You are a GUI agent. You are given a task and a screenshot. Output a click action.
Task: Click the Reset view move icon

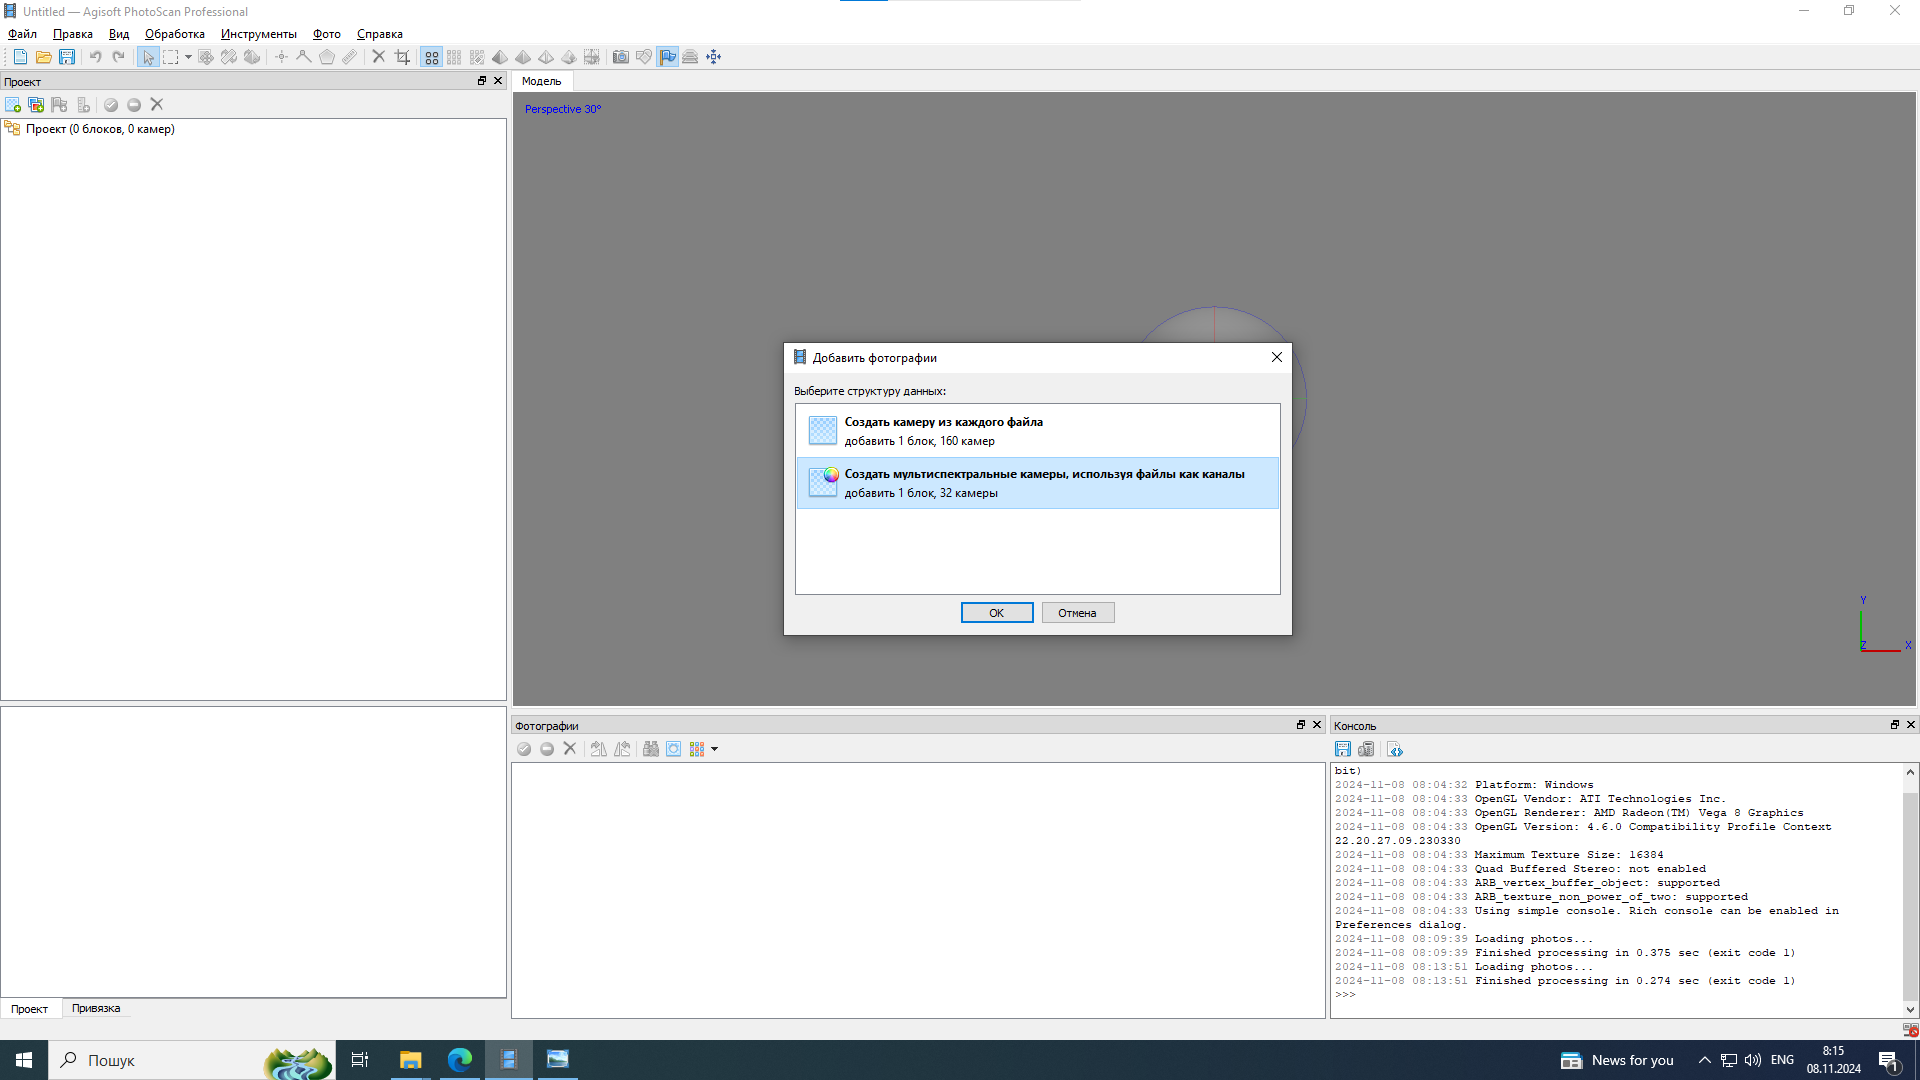coord(713,57)
